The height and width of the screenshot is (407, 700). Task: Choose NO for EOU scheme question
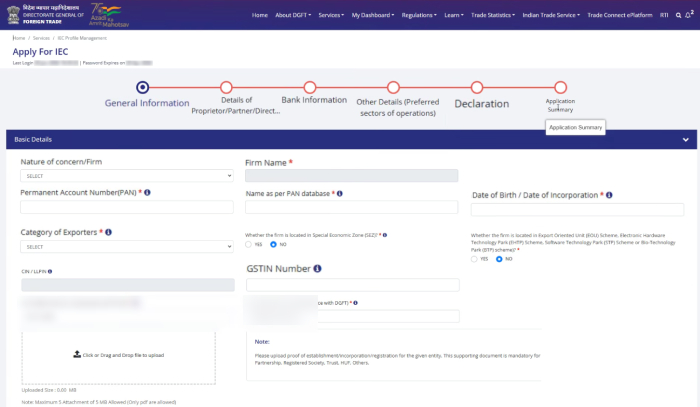(499, 259)
